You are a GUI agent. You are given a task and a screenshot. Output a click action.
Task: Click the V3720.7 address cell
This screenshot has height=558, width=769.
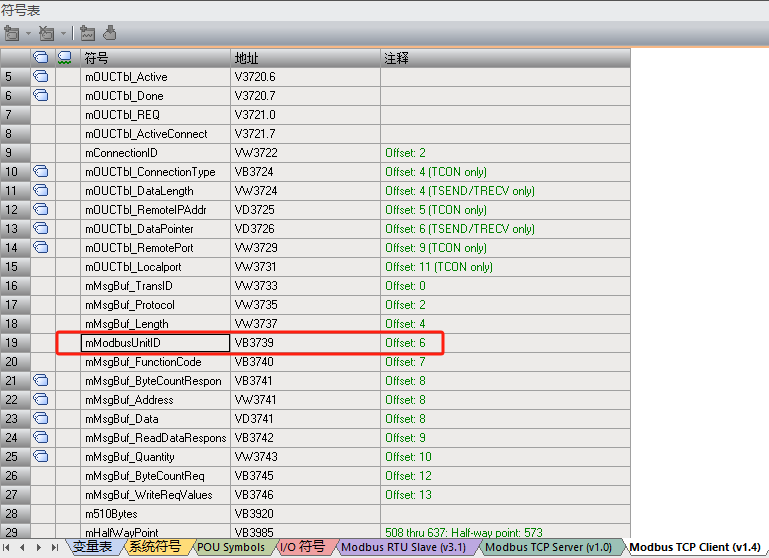[x=306, y=96]
